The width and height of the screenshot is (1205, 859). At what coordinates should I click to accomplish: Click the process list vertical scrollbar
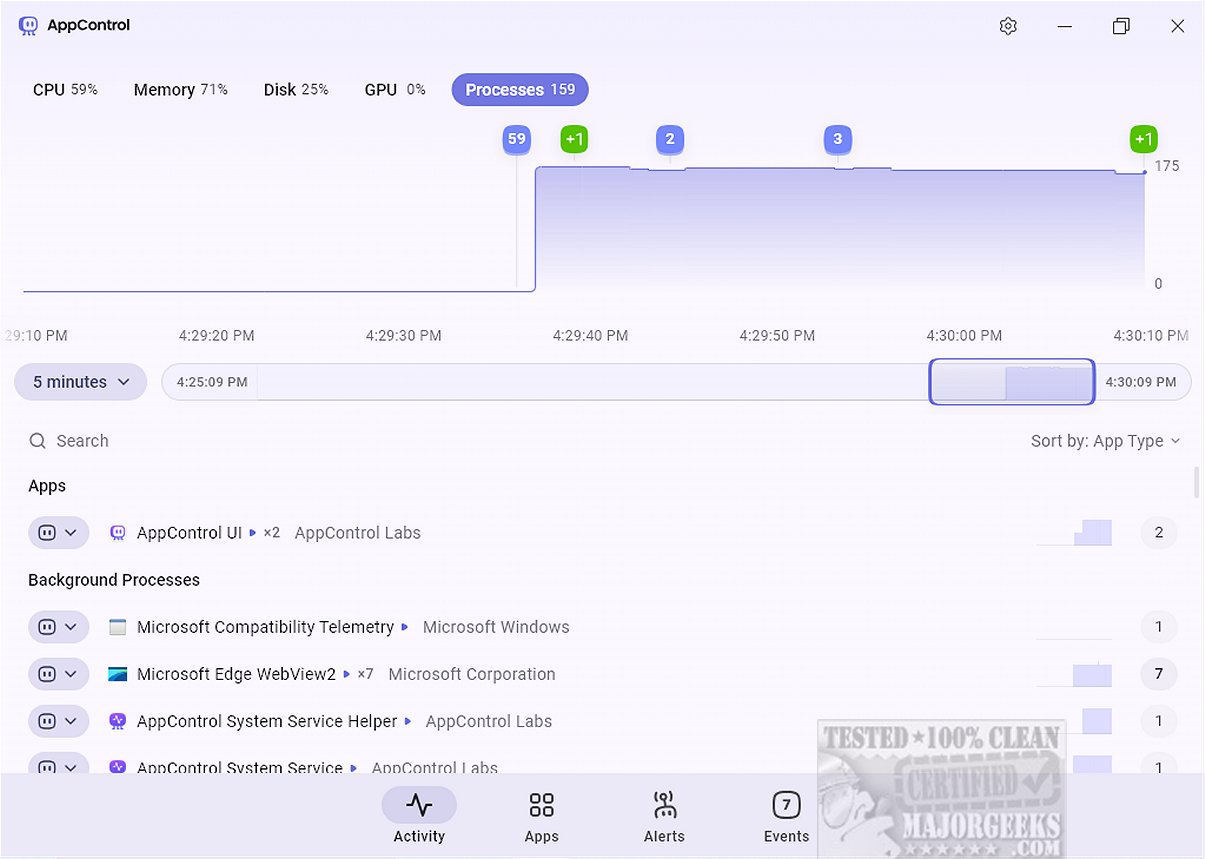1196,481
